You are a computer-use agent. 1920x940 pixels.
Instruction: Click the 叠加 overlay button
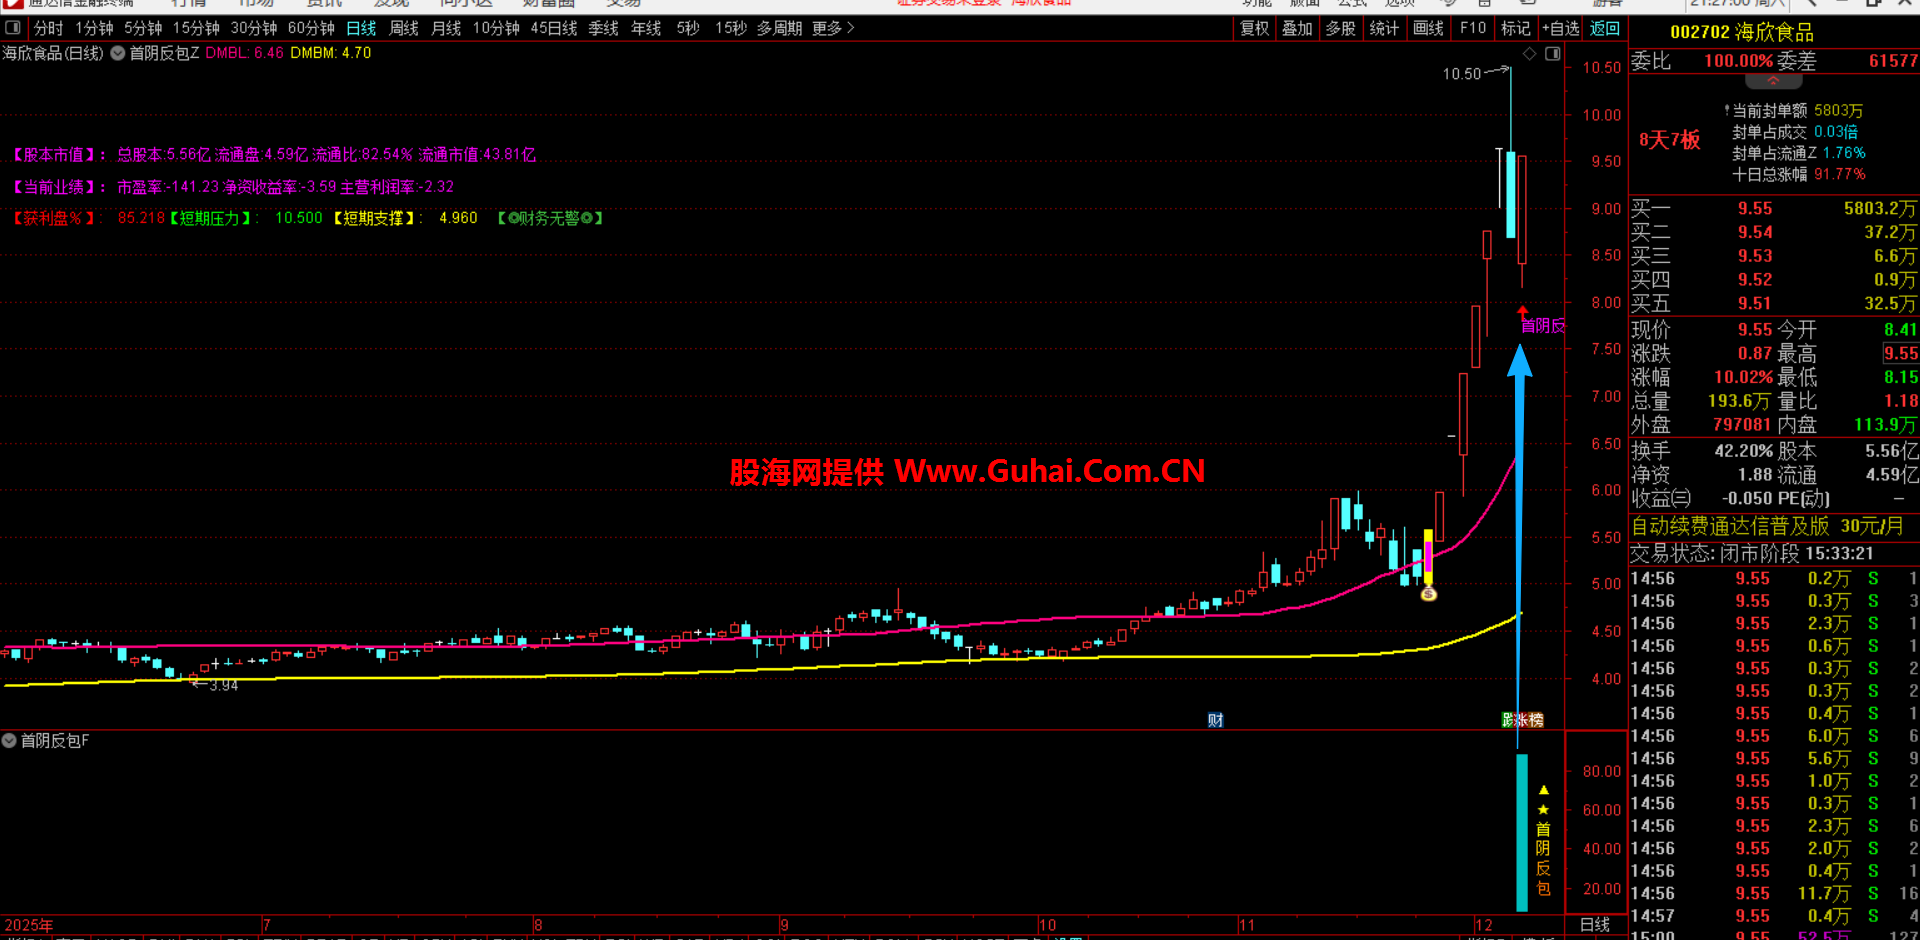pos(1297,28)
